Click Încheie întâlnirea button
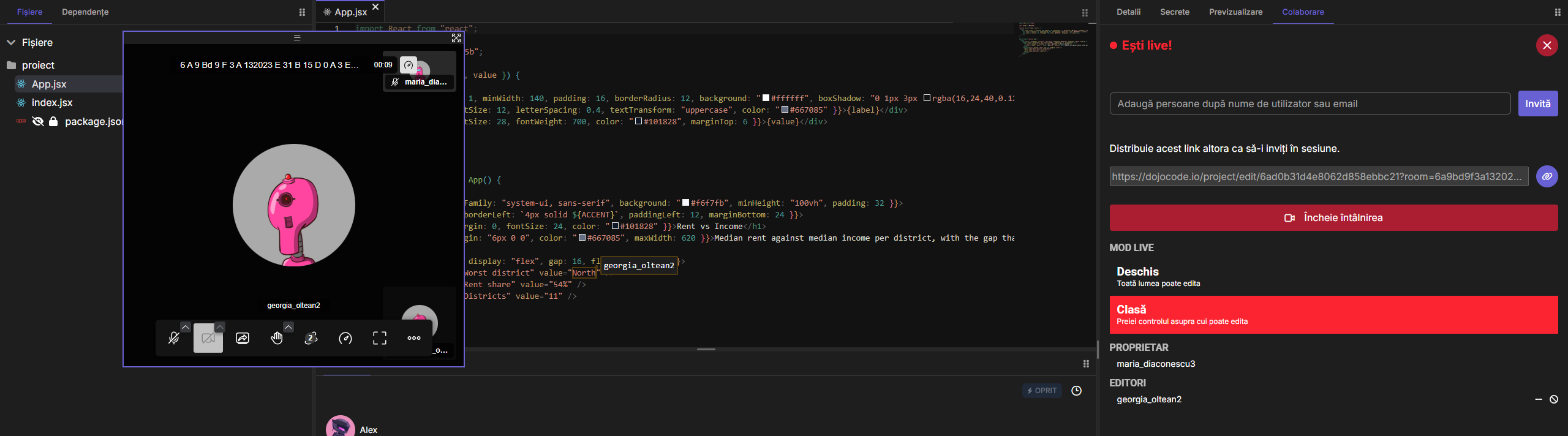 1334,217
